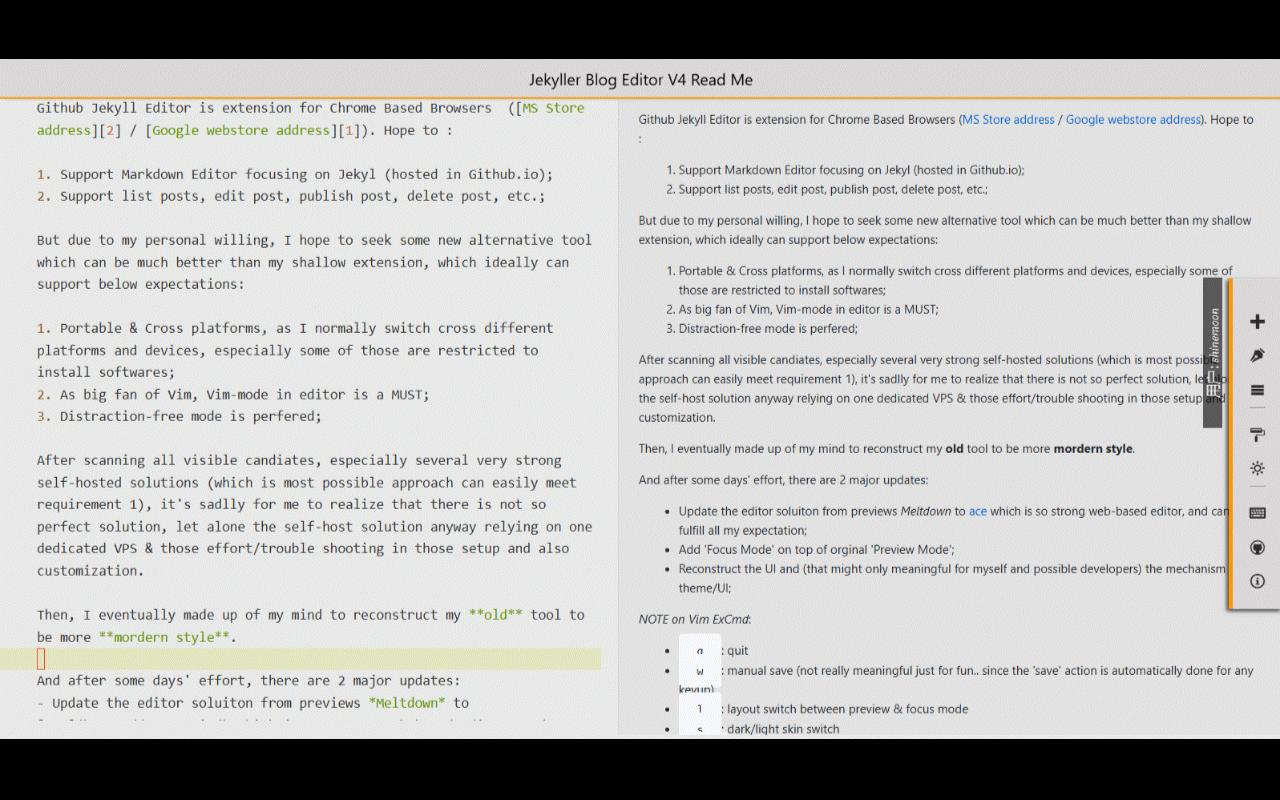Select the title Jekyller Blog Editor V4 Read Me

[x=641, y=80]
